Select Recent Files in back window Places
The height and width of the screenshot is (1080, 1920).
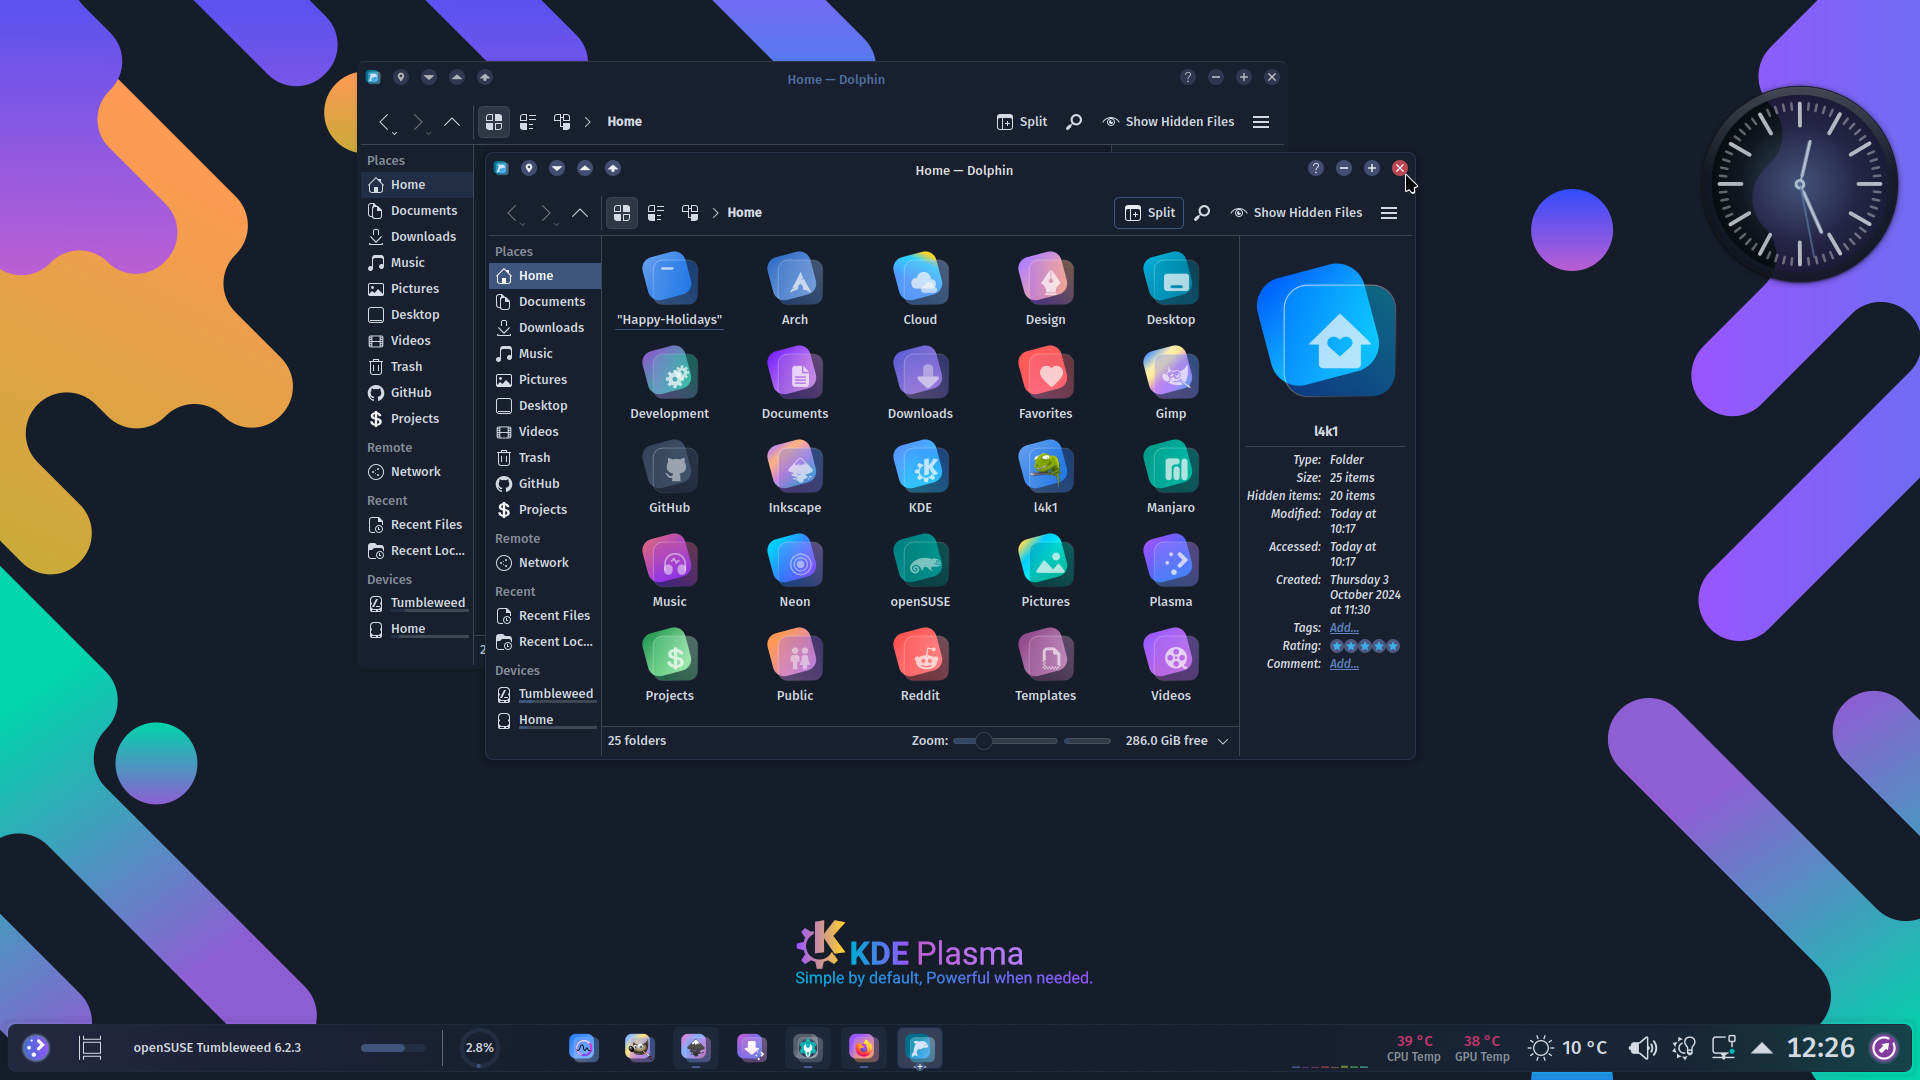pyautogui.click(x=417, y=525)
